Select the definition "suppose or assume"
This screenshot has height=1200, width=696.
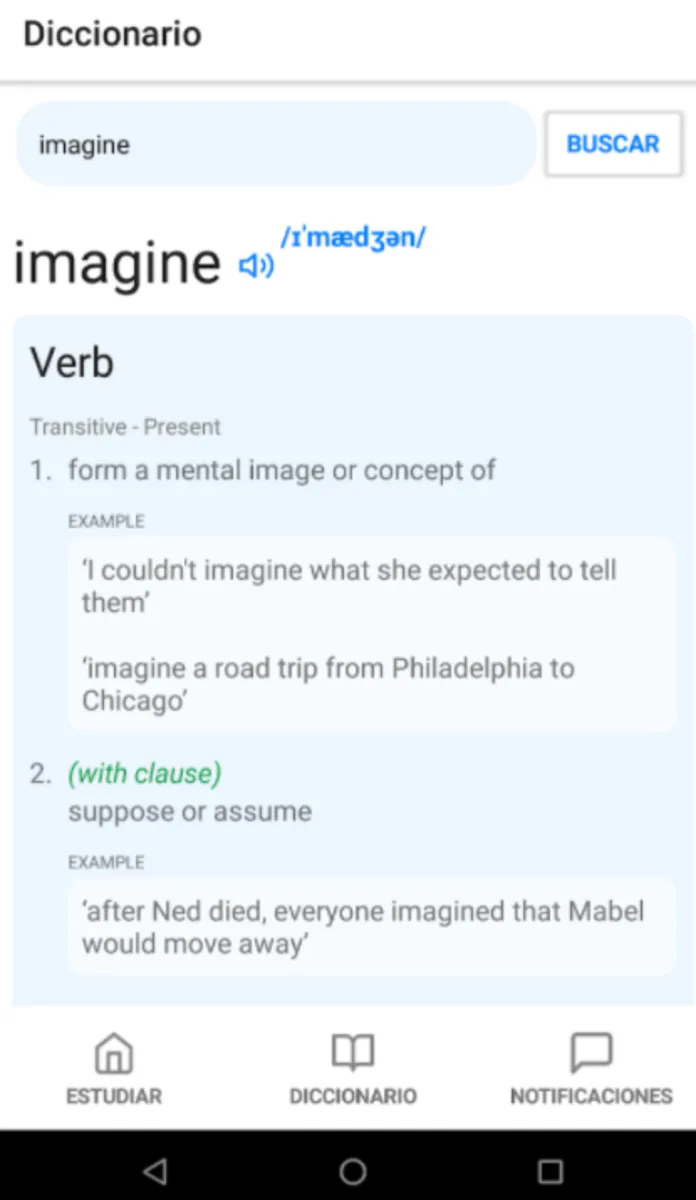190,811
